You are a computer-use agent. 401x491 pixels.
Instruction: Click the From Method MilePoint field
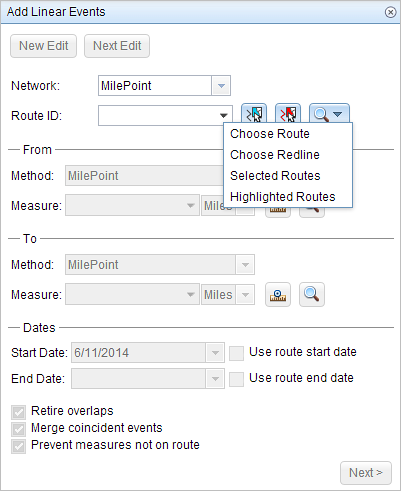[145, 176]
